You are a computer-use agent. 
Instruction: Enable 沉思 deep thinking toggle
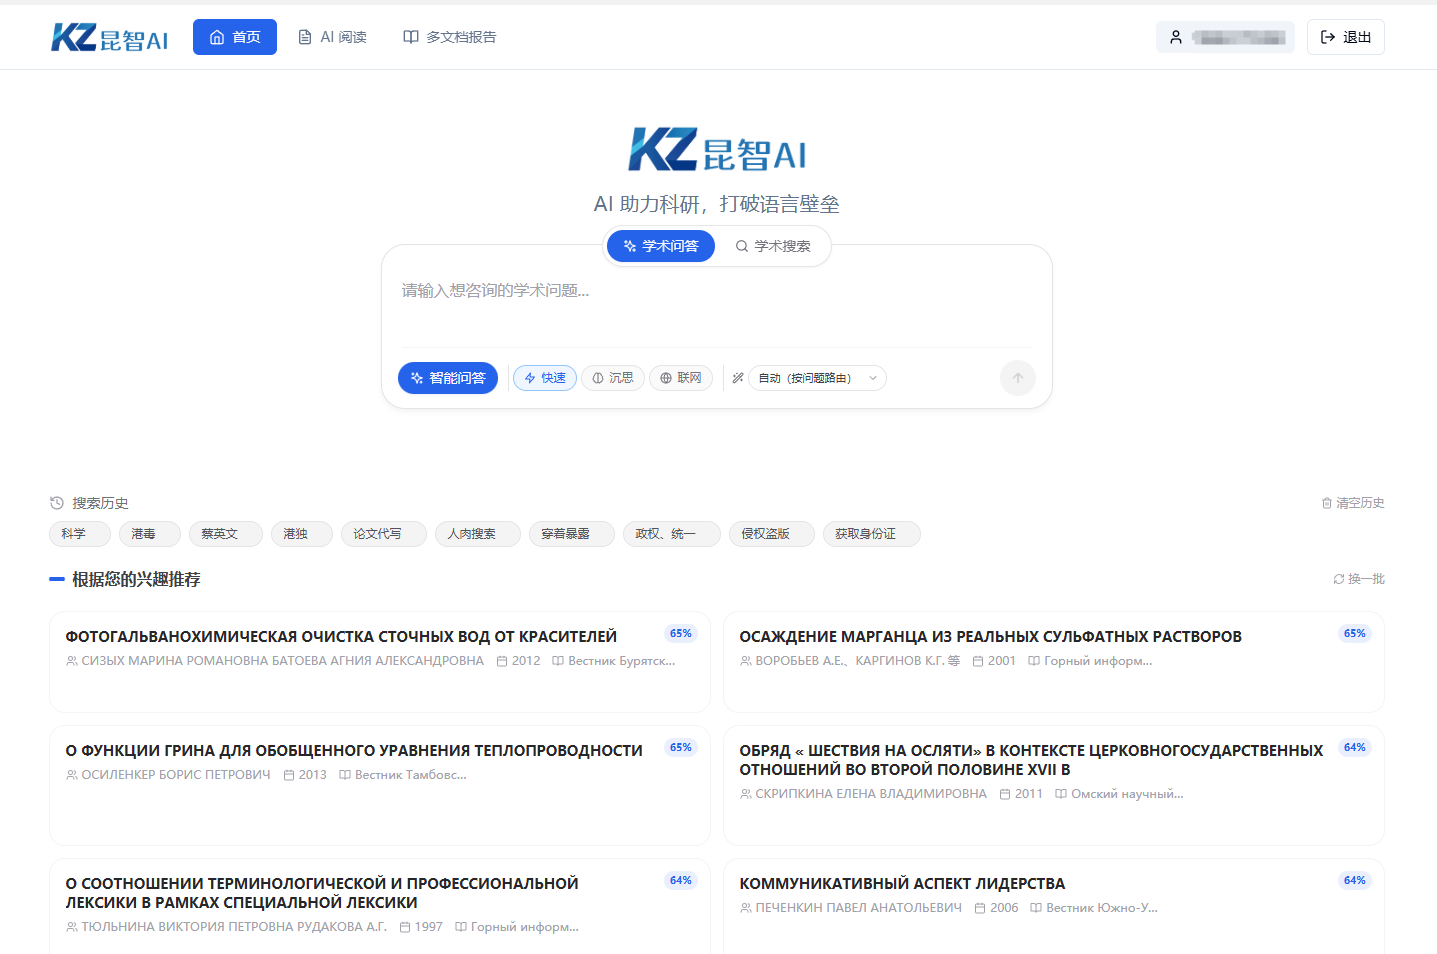coord(613,378)
